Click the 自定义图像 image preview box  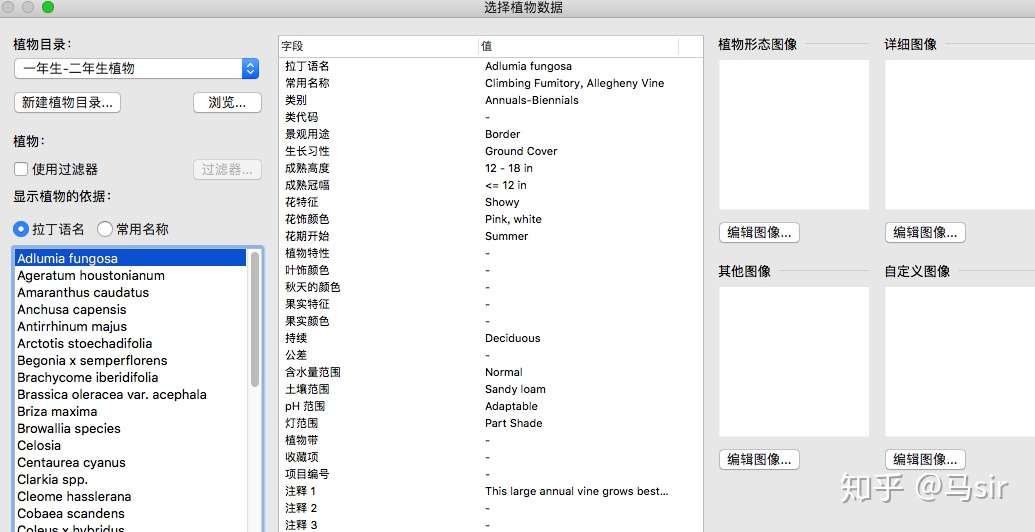(960, 362)
